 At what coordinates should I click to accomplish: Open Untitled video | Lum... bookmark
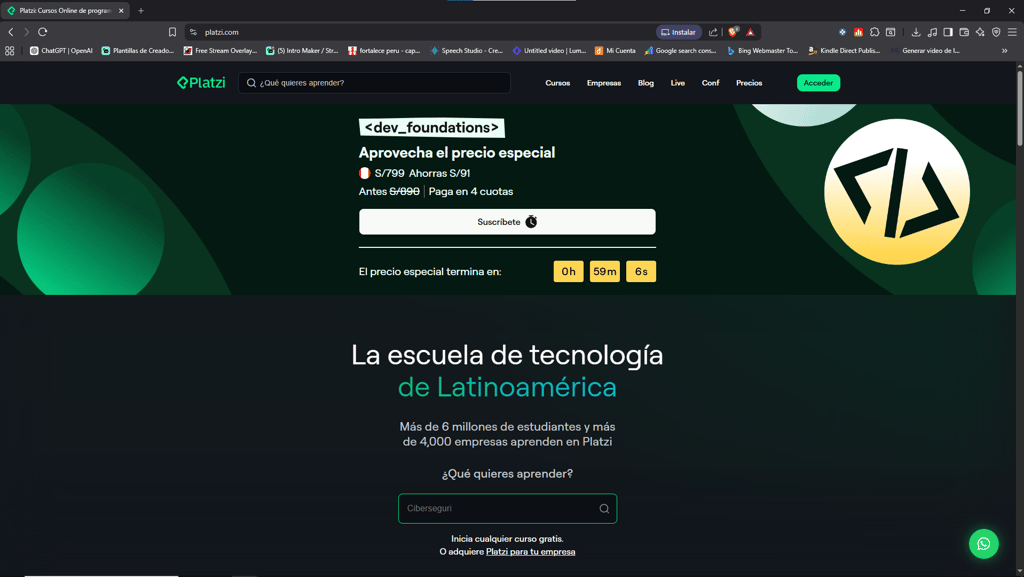click(x=549, y=50)
